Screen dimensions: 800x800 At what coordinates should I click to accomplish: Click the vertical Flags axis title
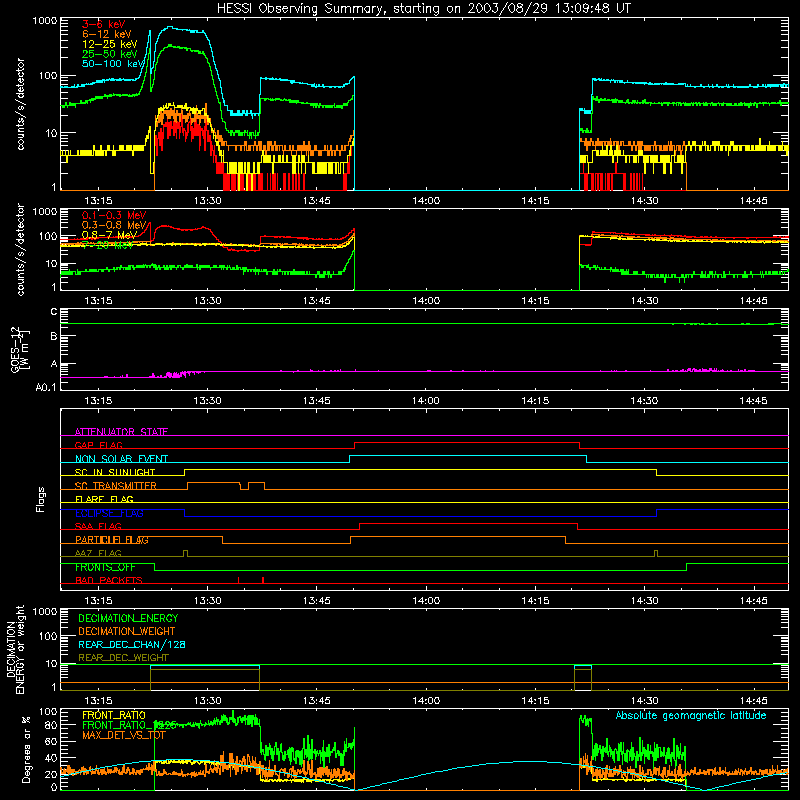(x=40, y=499)
